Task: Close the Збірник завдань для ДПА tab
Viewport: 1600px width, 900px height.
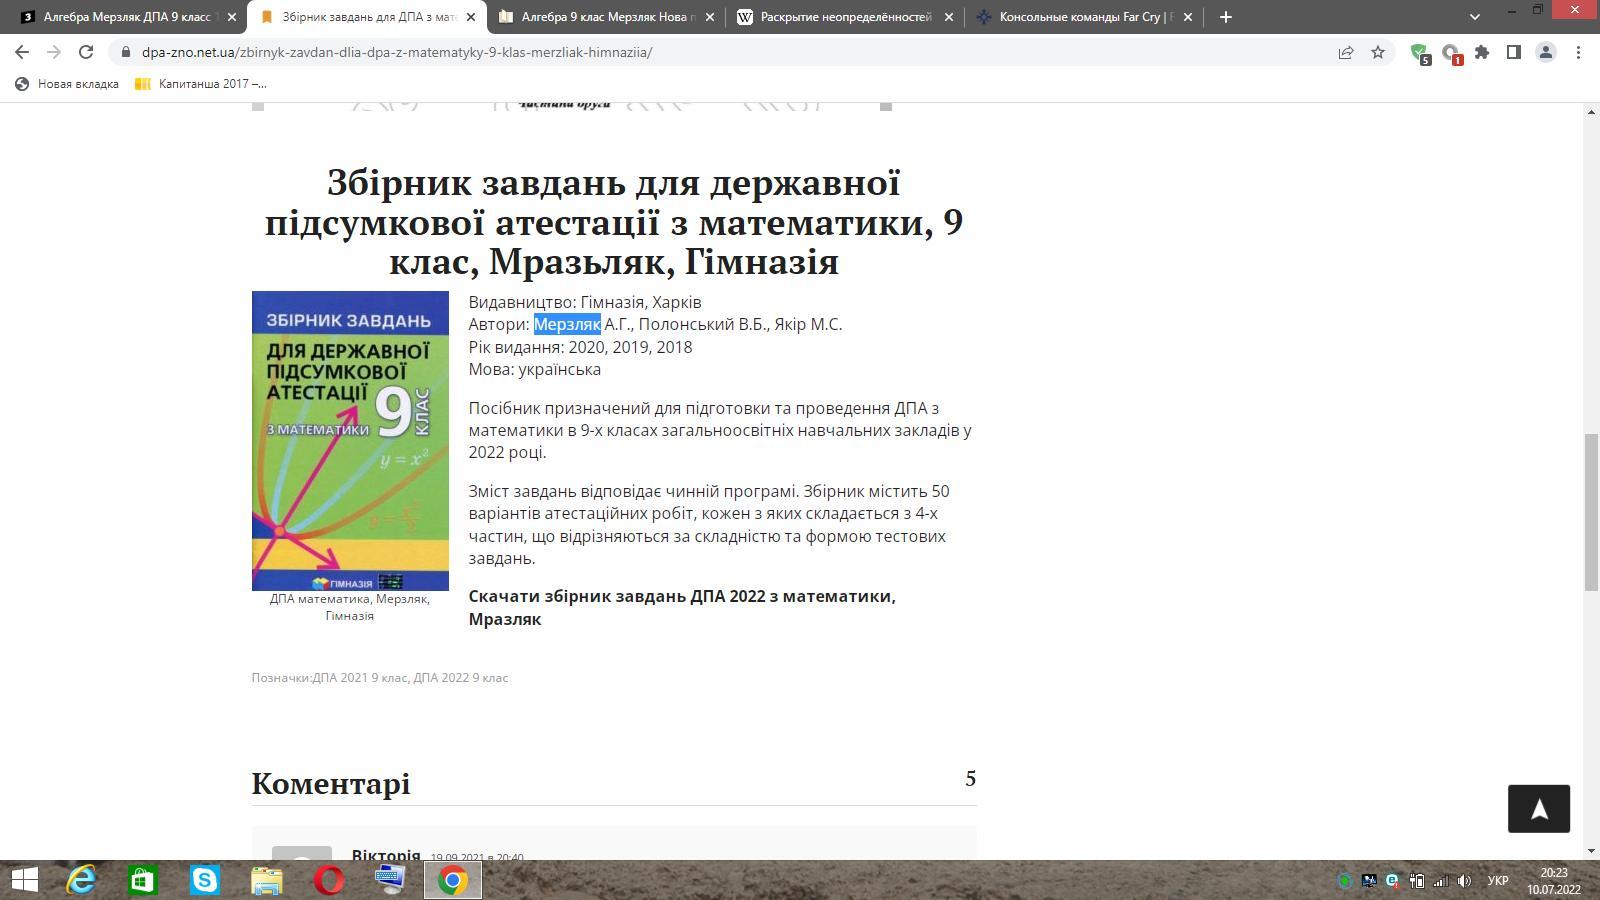Action: (x=471, y=17)
